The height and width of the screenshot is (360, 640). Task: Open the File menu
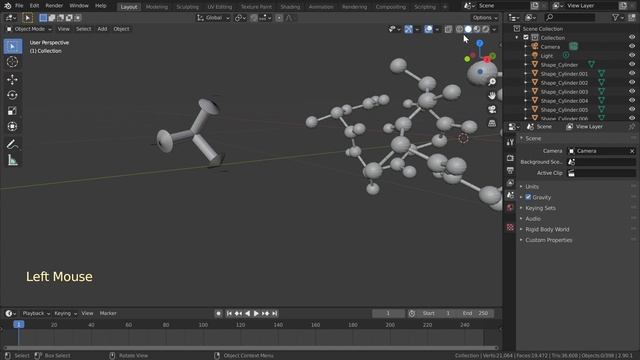[19, 6]
